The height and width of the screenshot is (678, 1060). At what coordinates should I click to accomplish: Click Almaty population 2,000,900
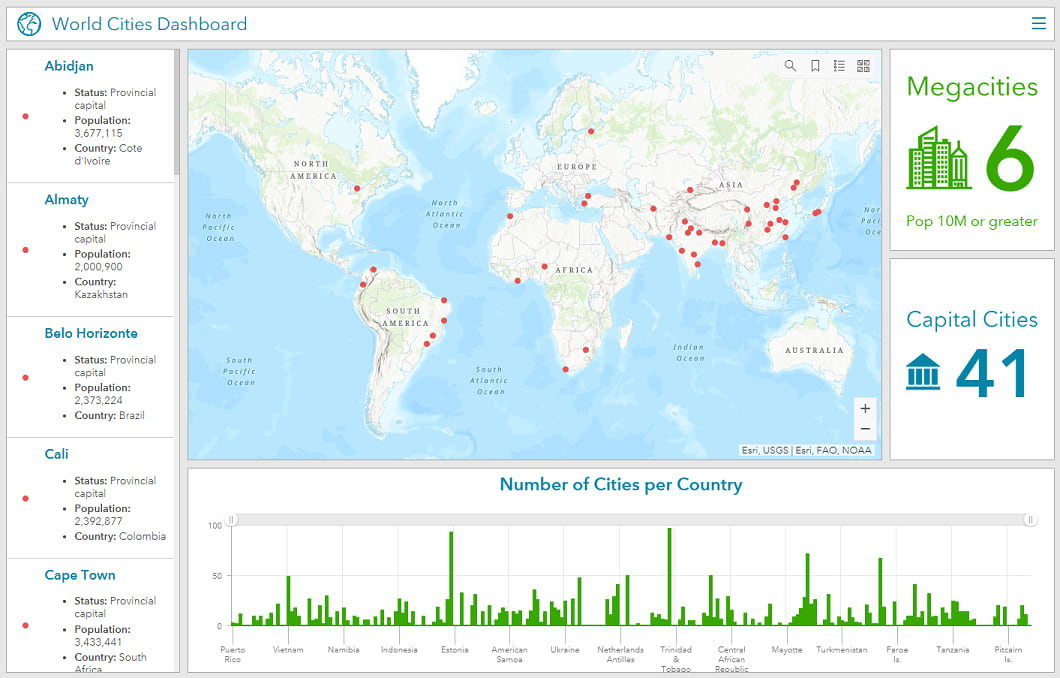[x=99, y=267]
